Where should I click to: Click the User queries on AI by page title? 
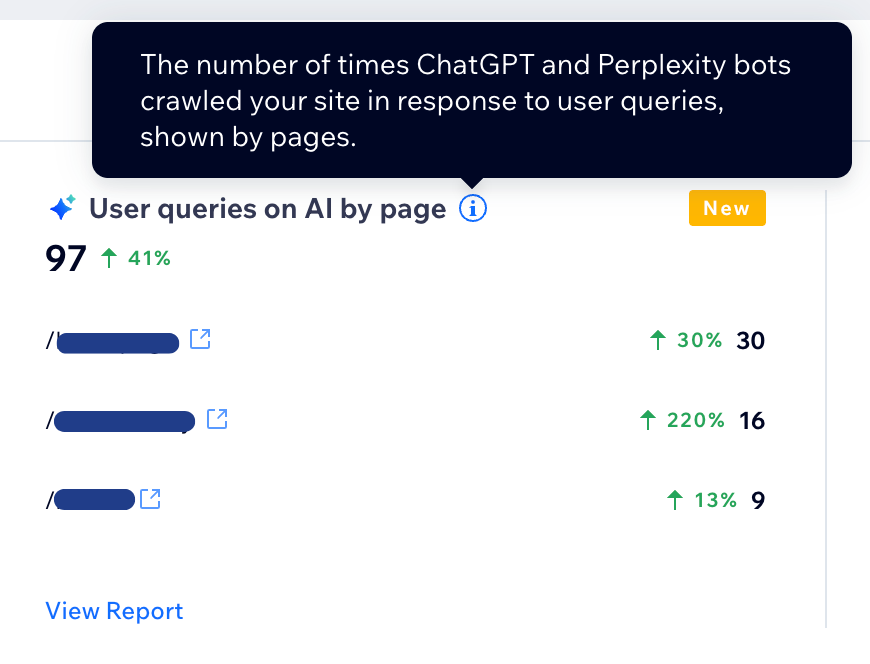[267, 208]
